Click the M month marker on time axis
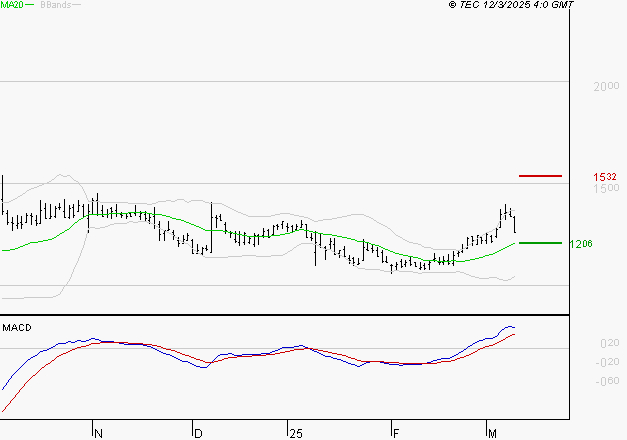This screenshot has width=627, height=440. click(x=492, y=434)
